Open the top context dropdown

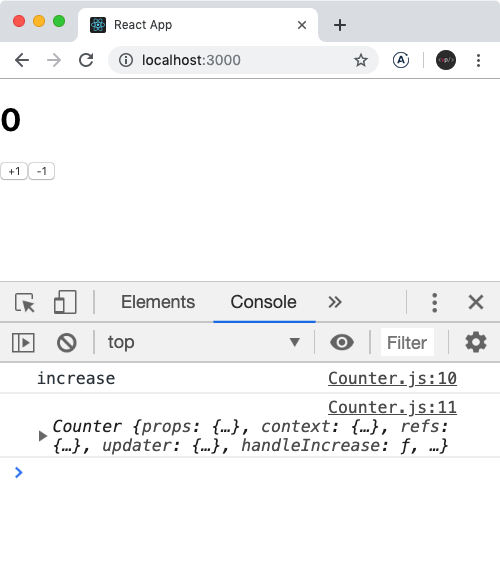point(203,342)
